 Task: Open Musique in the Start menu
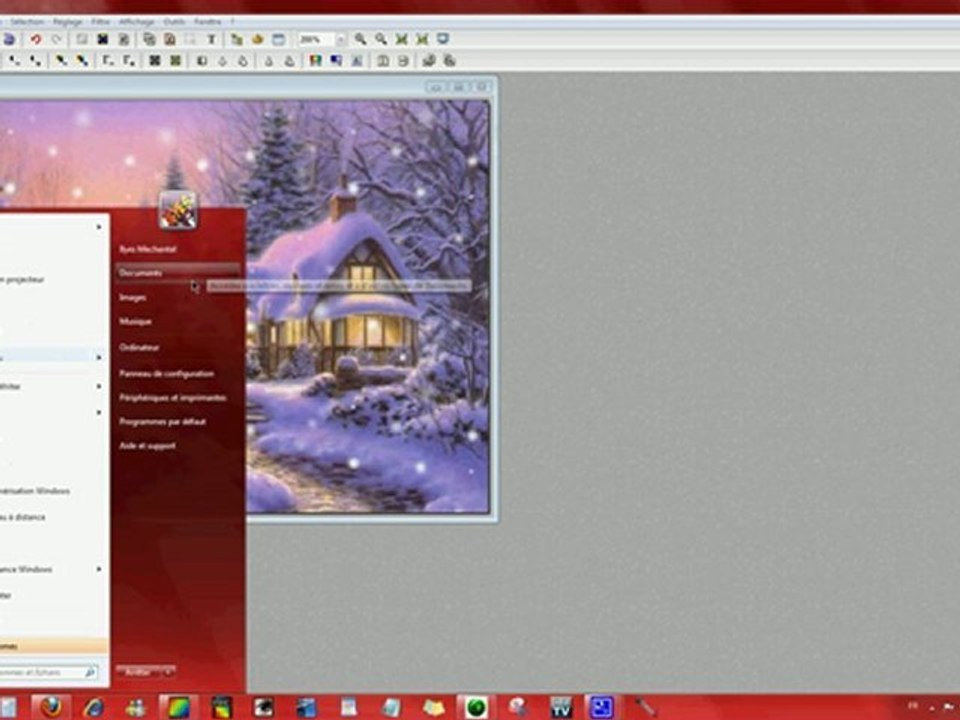[x=135, y=321]
